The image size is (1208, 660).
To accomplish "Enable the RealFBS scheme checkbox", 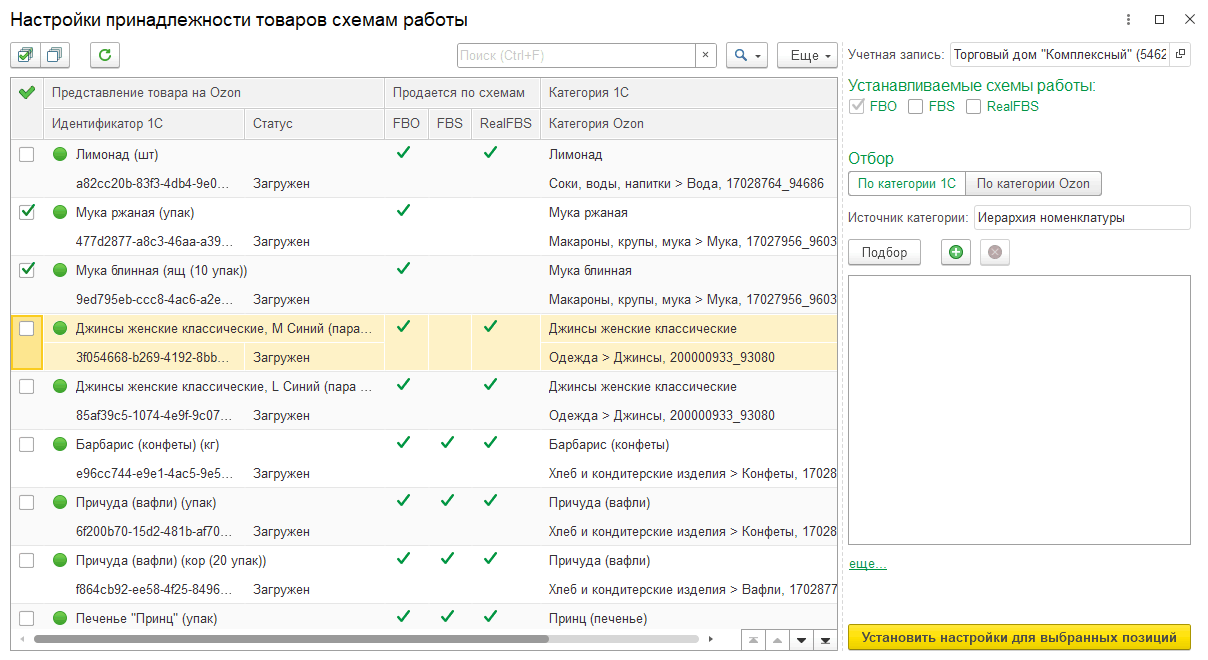I will [973, 107].
